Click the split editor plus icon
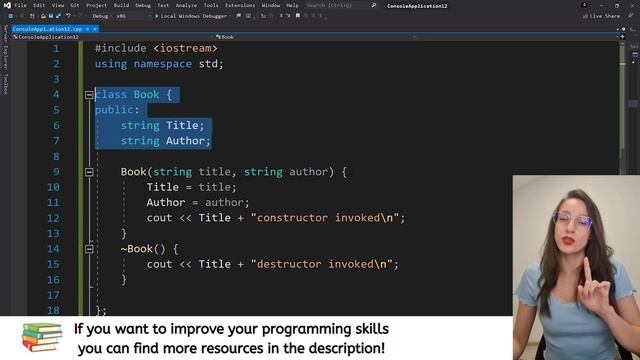Viewport: 640px width, 360px height. [622, 37]
